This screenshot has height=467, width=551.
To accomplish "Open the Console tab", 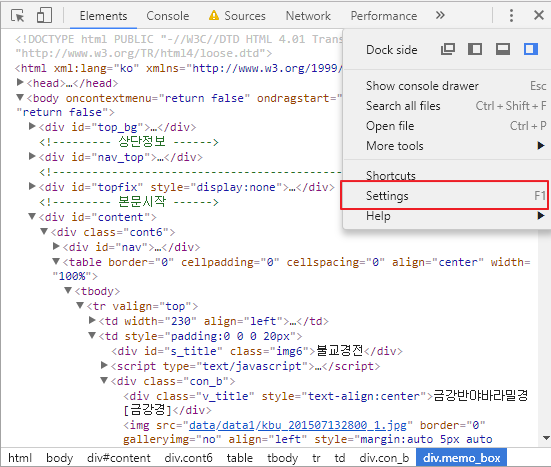I will (168, 16).
